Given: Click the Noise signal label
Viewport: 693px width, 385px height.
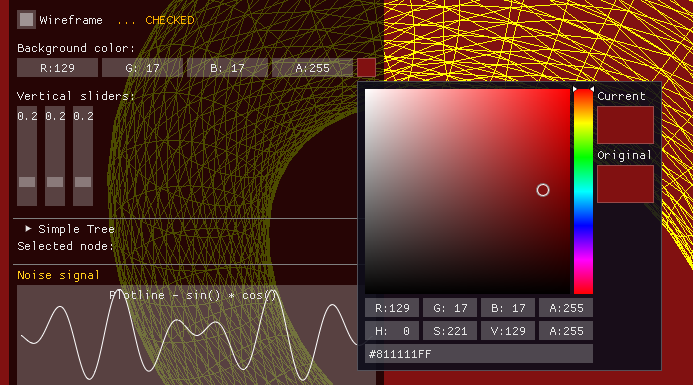Looking at the screenshot, I should 58,275.
